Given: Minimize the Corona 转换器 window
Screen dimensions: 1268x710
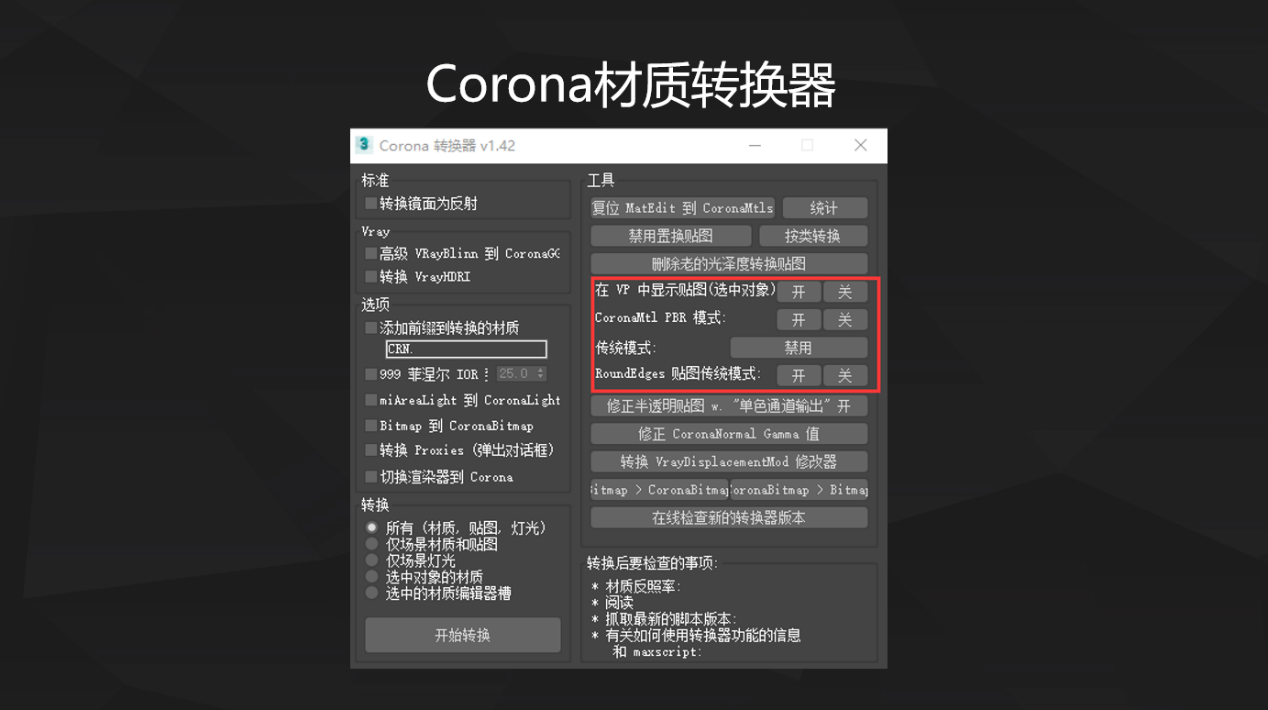Looking at the screenshot, I should [756, 145].
